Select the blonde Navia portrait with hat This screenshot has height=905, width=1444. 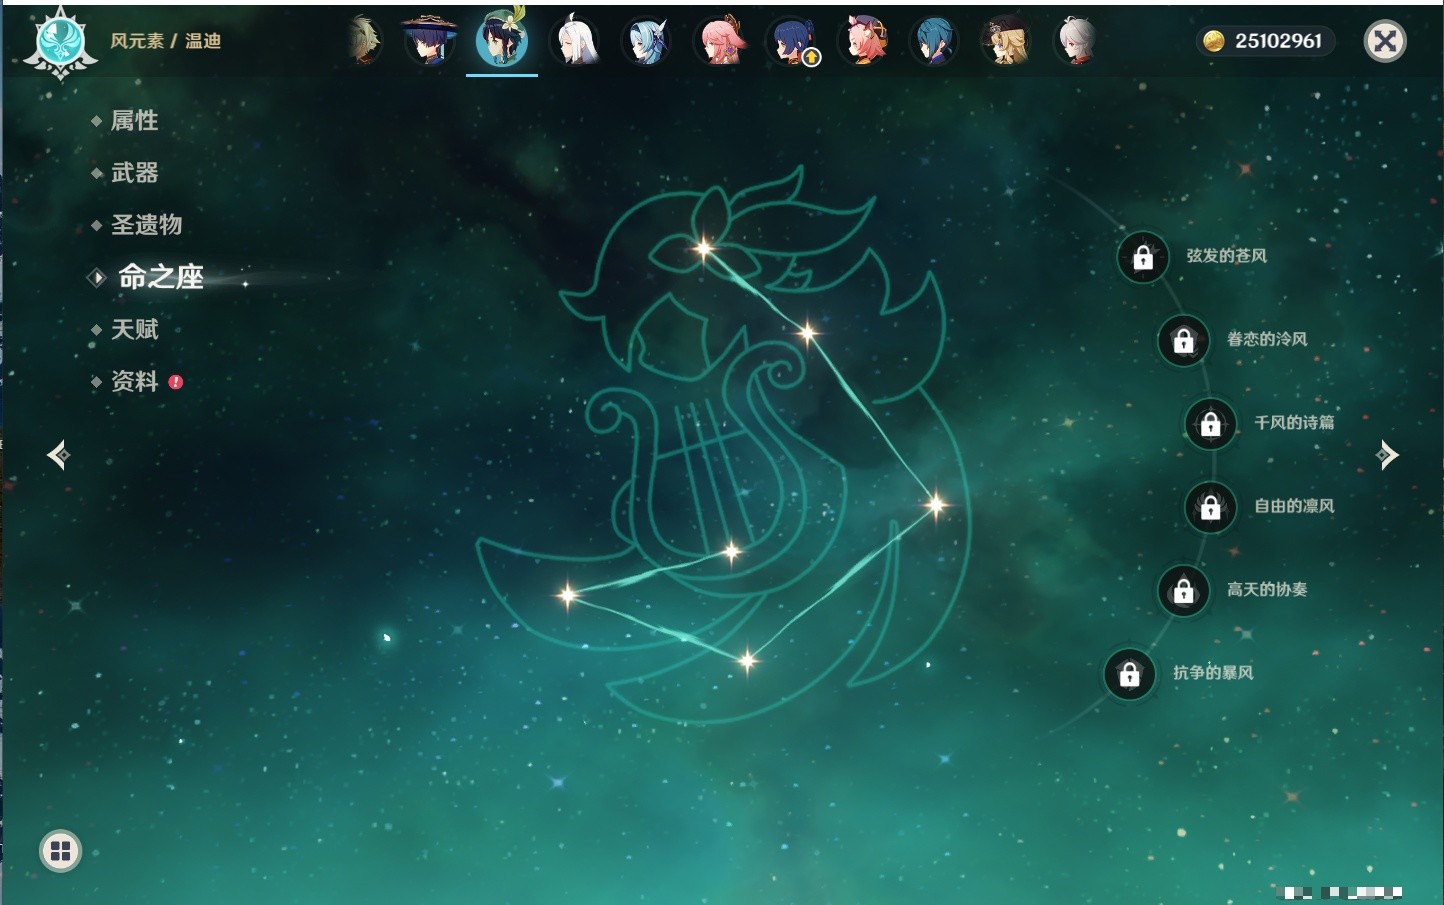click(1007, 41)
